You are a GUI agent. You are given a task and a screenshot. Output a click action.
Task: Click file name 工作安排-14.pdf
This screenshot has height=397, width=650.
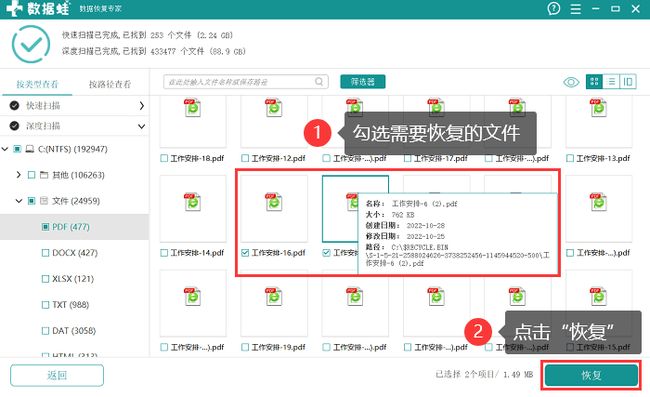[197, 253]
